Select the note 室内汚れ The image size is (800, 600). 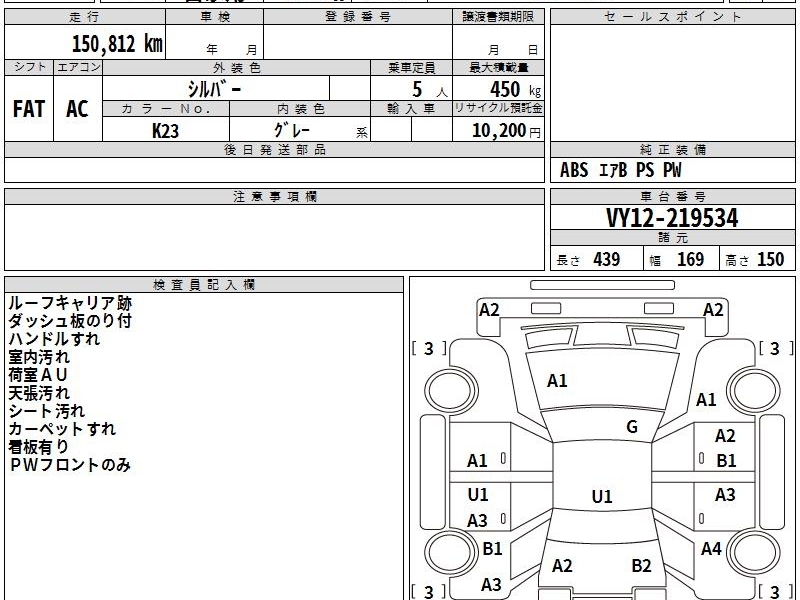pos(39,357)
